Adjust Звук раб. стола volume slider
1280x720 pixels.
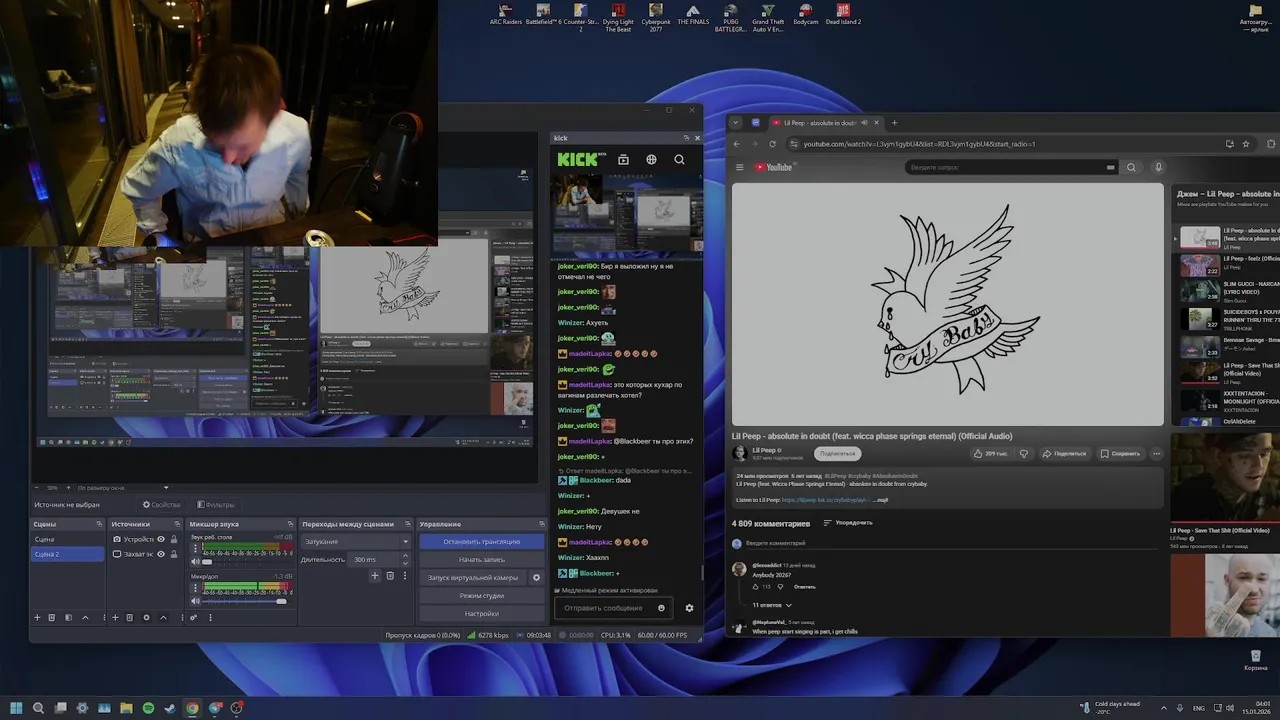[x=247, y=562]
